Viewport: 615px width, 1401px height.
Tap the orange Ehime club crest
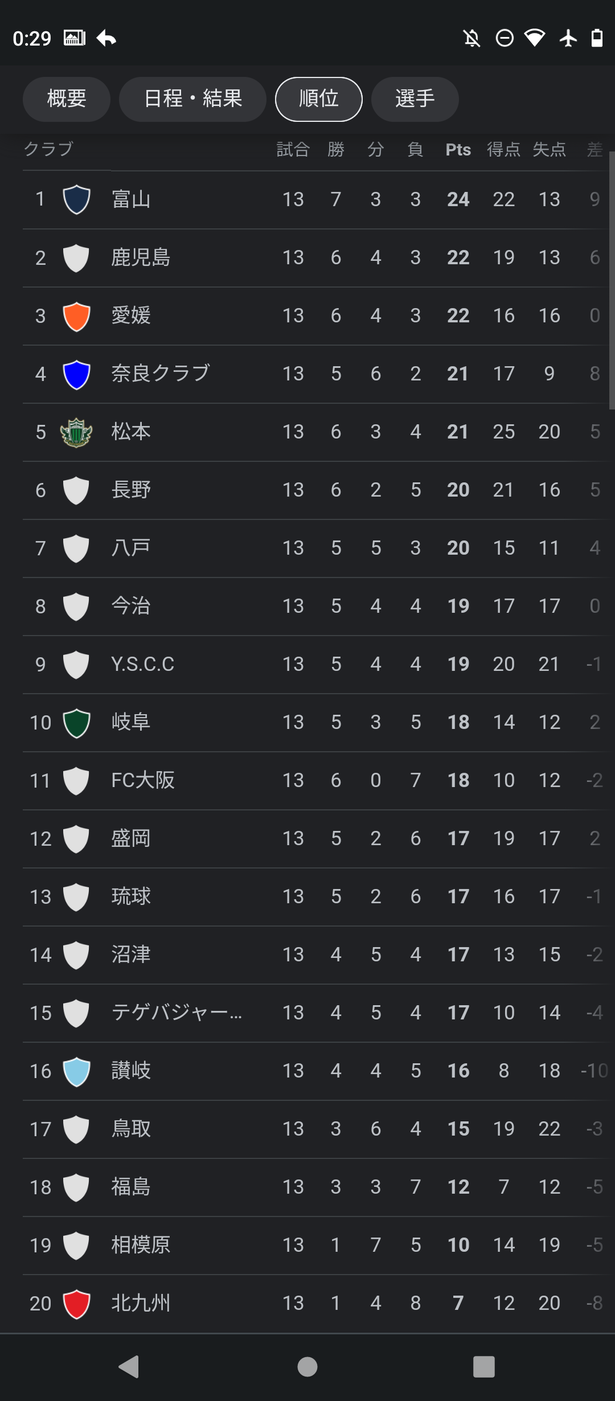(77, 315)
